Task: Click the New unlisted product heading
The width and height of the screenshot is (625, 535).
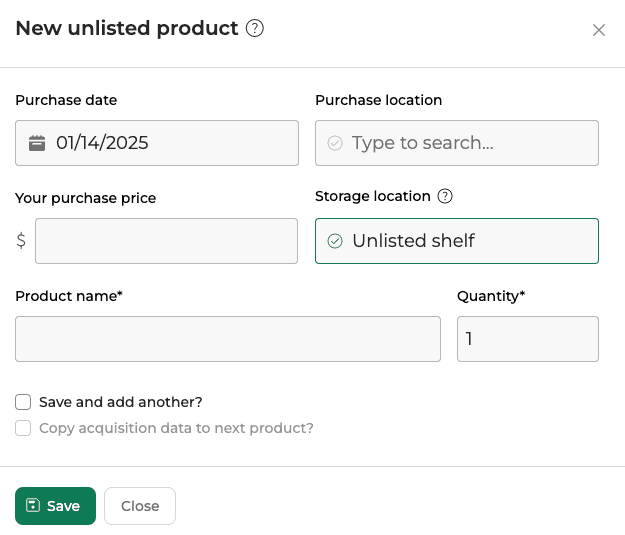Action: (x=127, y=28)
